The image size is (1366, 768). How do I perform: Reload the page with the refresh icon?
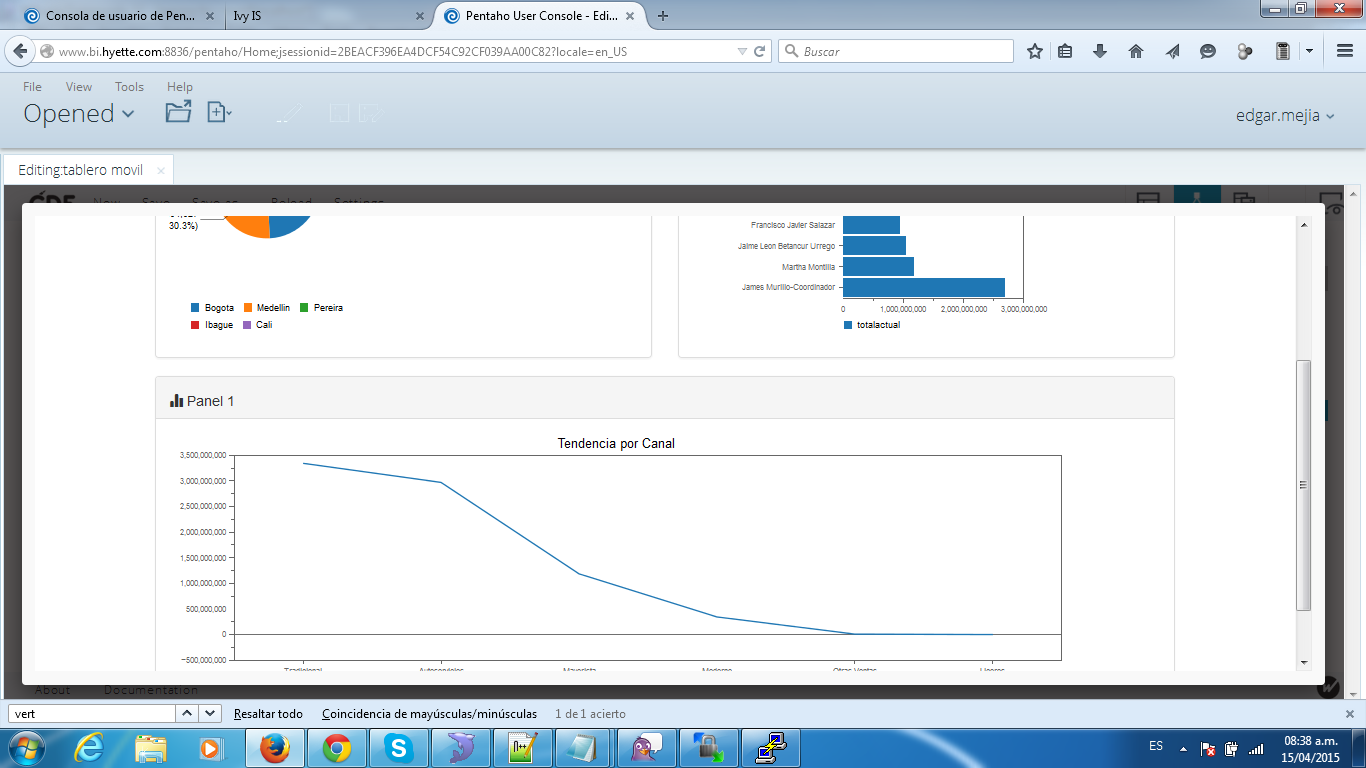(760, 51)
